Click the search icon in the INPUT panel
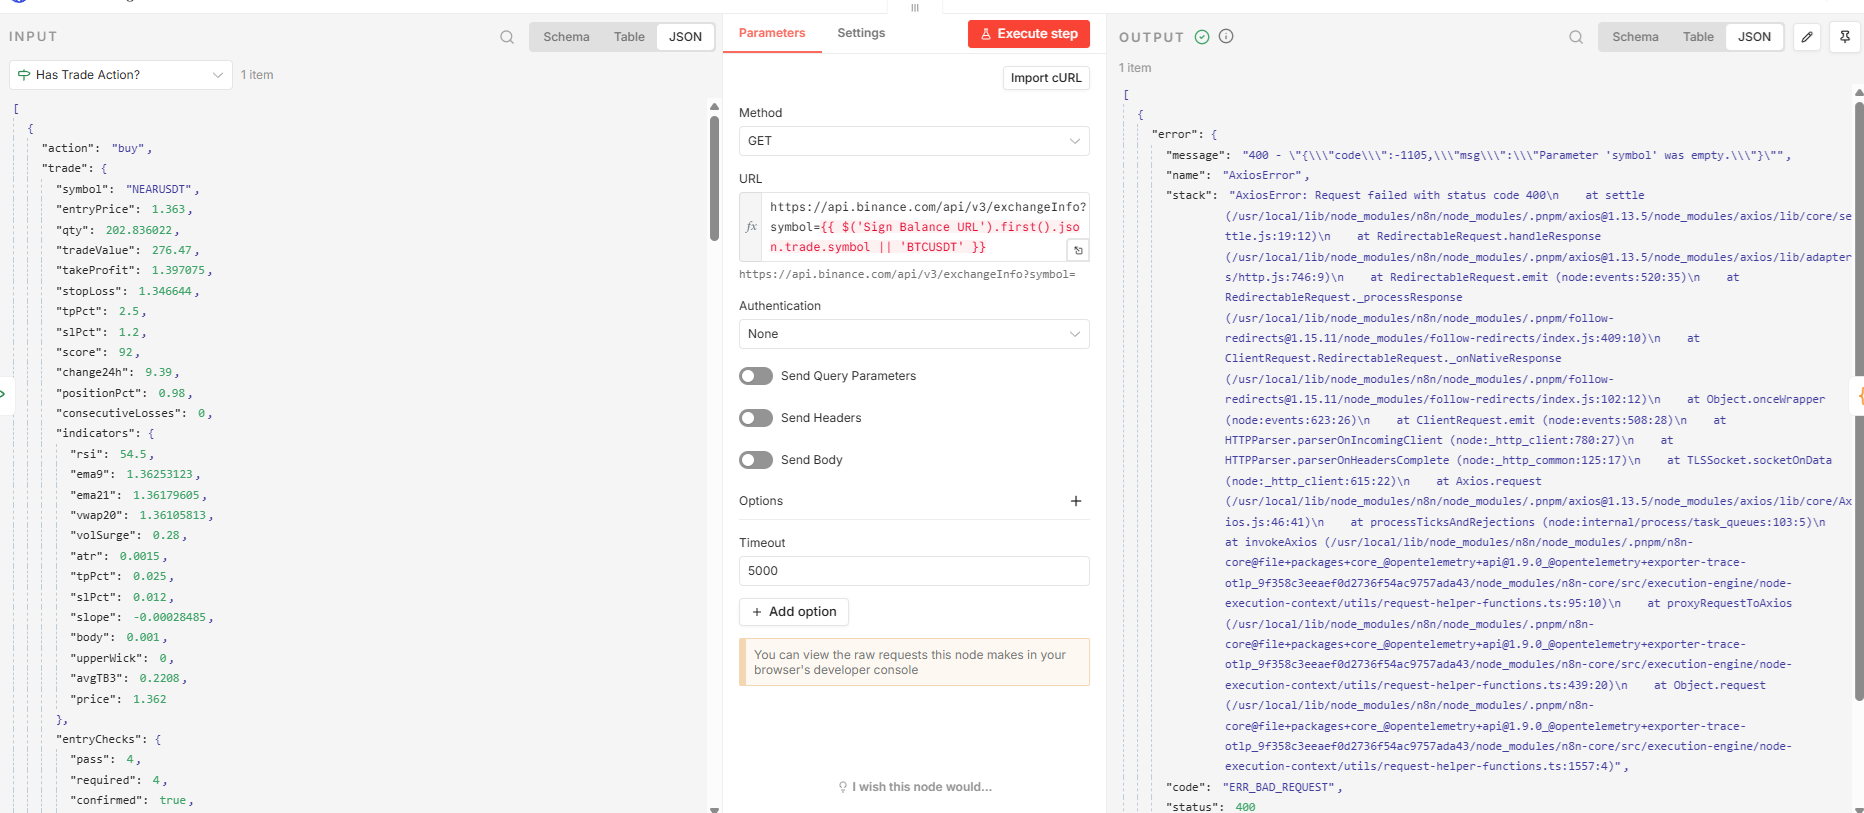Image resolution: width=1864 pixels, height=813 pixels. [507, 37]
